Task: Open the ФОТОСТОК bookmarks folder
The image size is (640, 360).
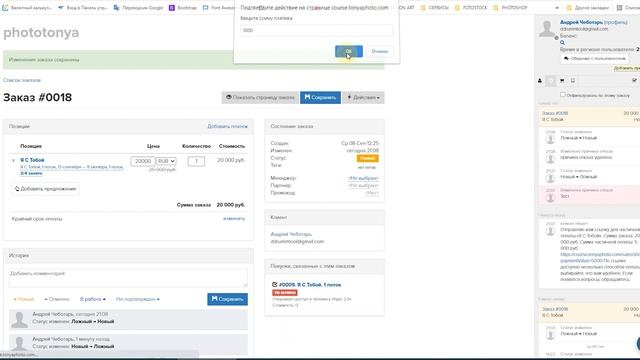Action: (x=471, y=8)
